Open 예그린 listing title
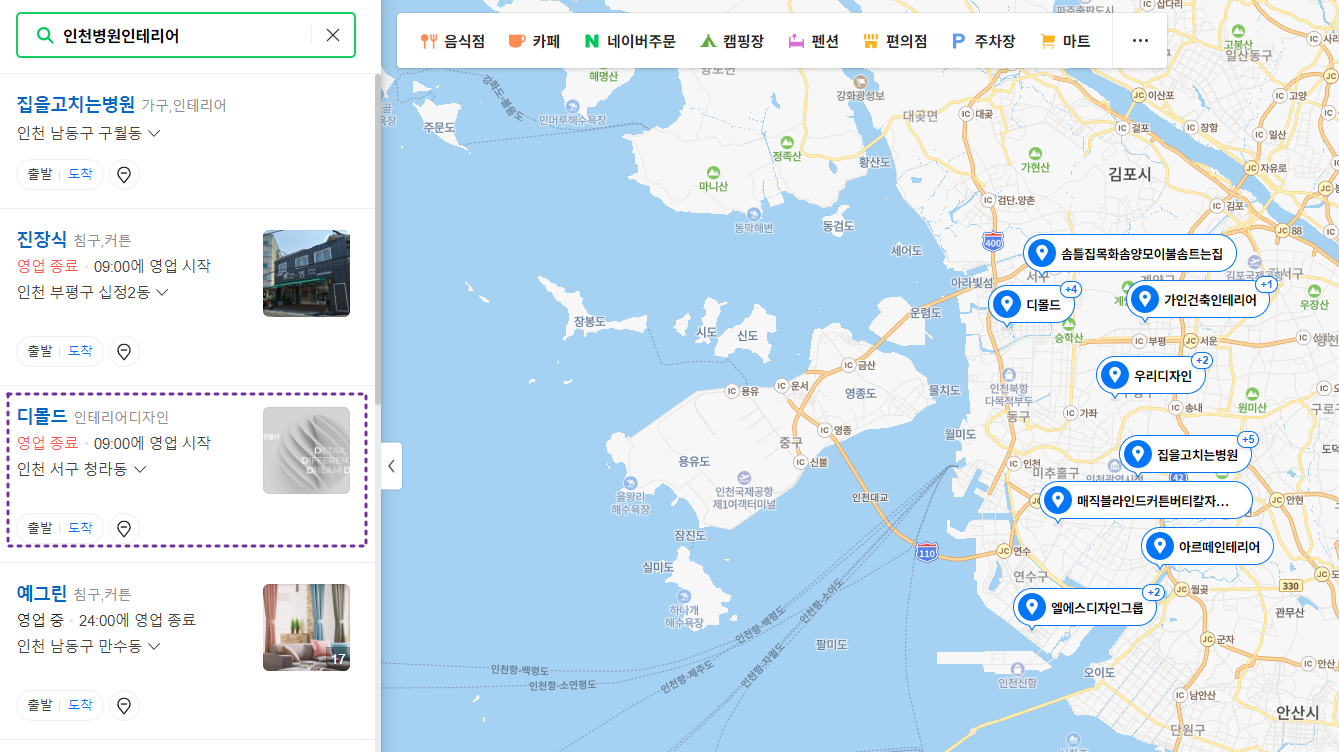The height and width of the screenshot is (752, 1339). 42,593
